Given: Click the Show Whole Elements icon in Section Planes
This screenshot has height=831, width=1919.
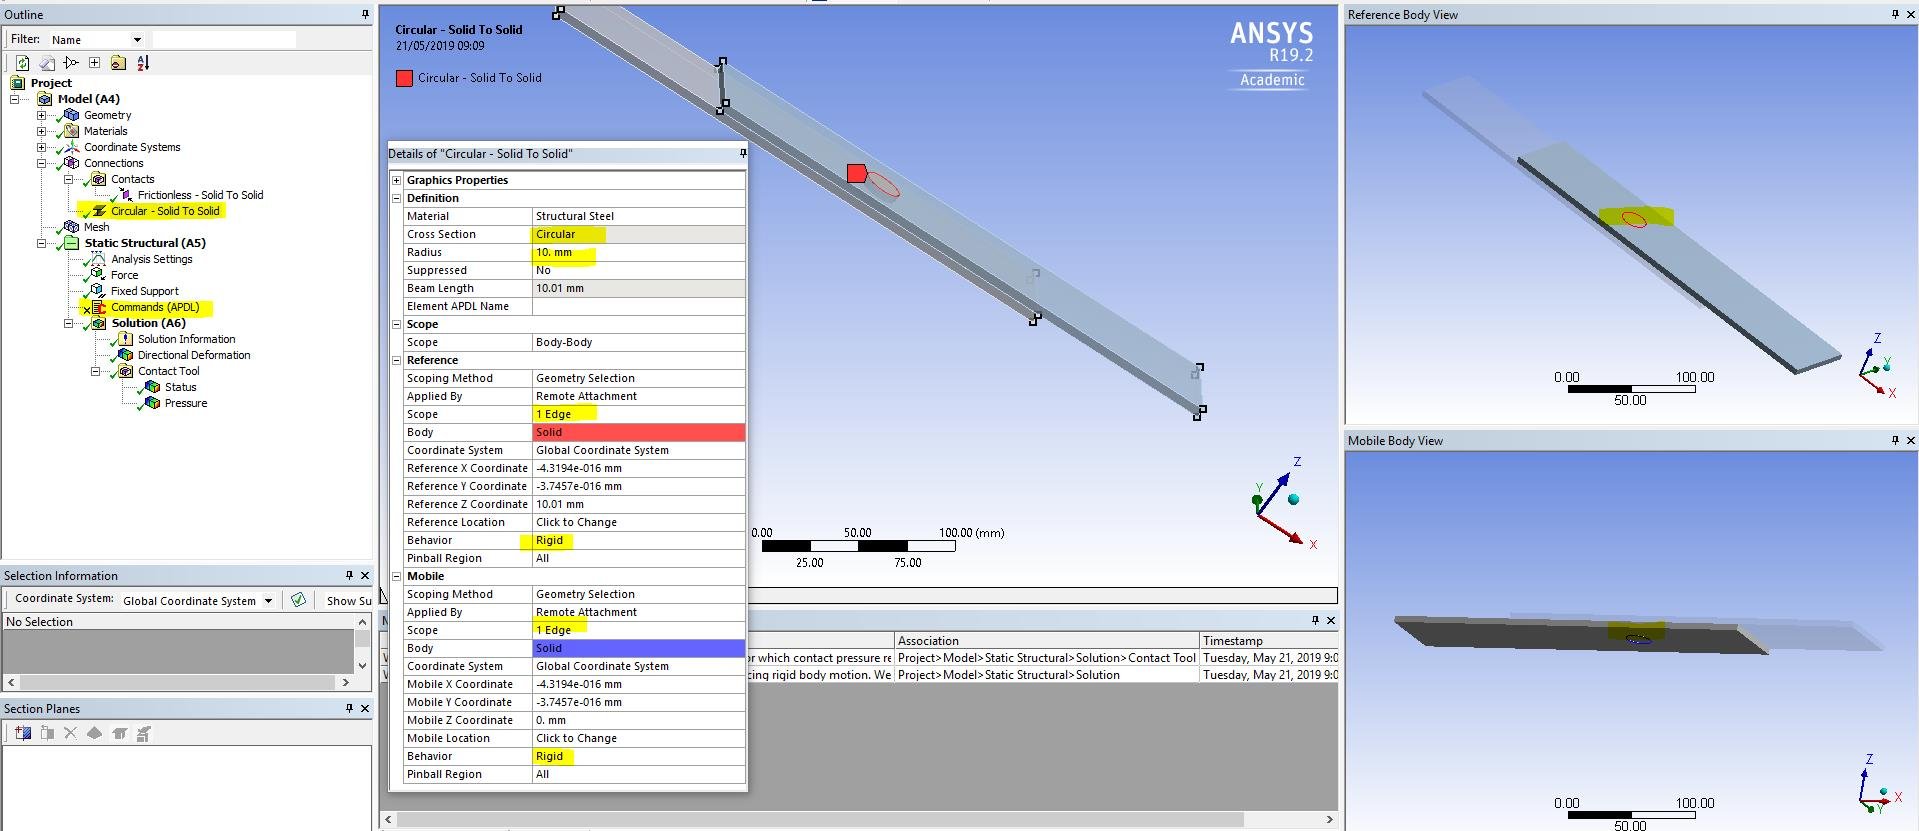Looking at the screenshot, I should pyautogui.click(x=94, y=733).
